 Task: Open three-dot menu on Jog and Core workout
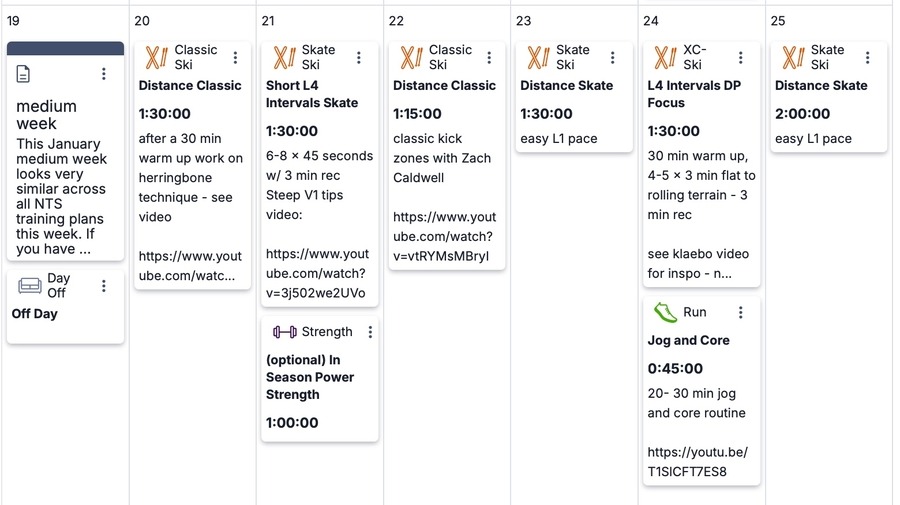click(x=740, y=313)
